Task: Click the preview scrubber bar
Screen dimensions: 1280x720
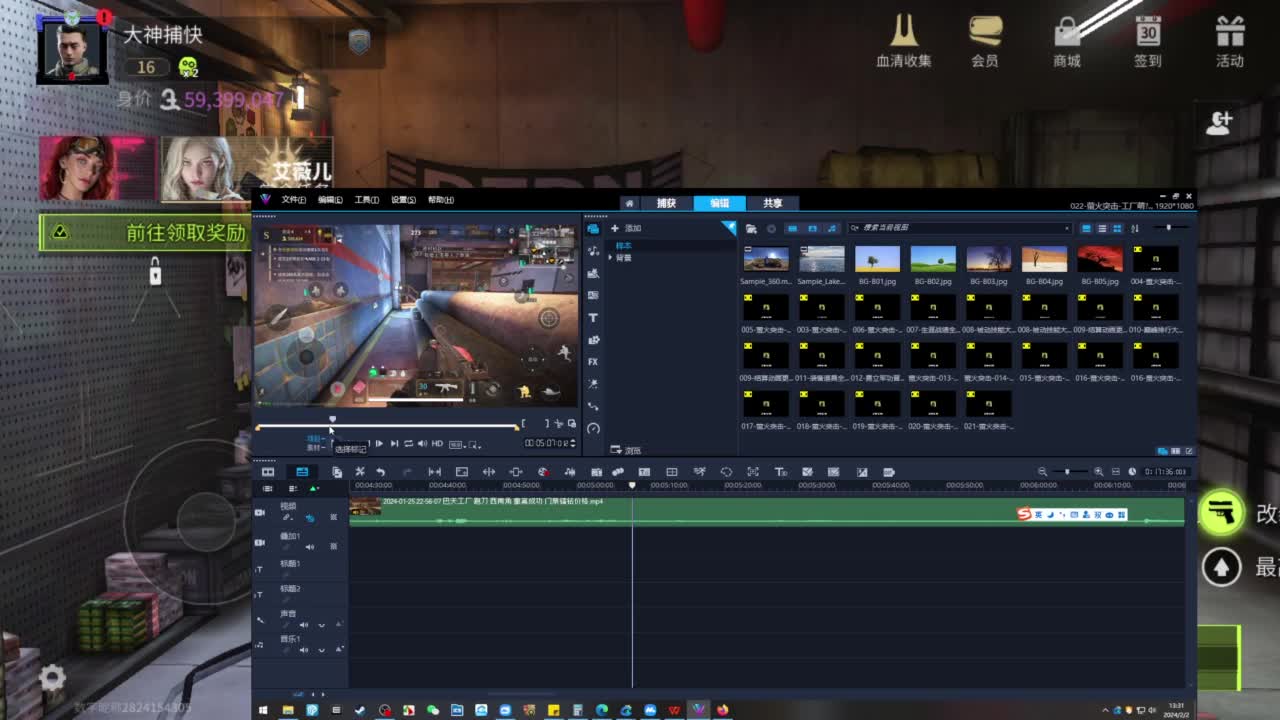Action: (x=387, y=427)
